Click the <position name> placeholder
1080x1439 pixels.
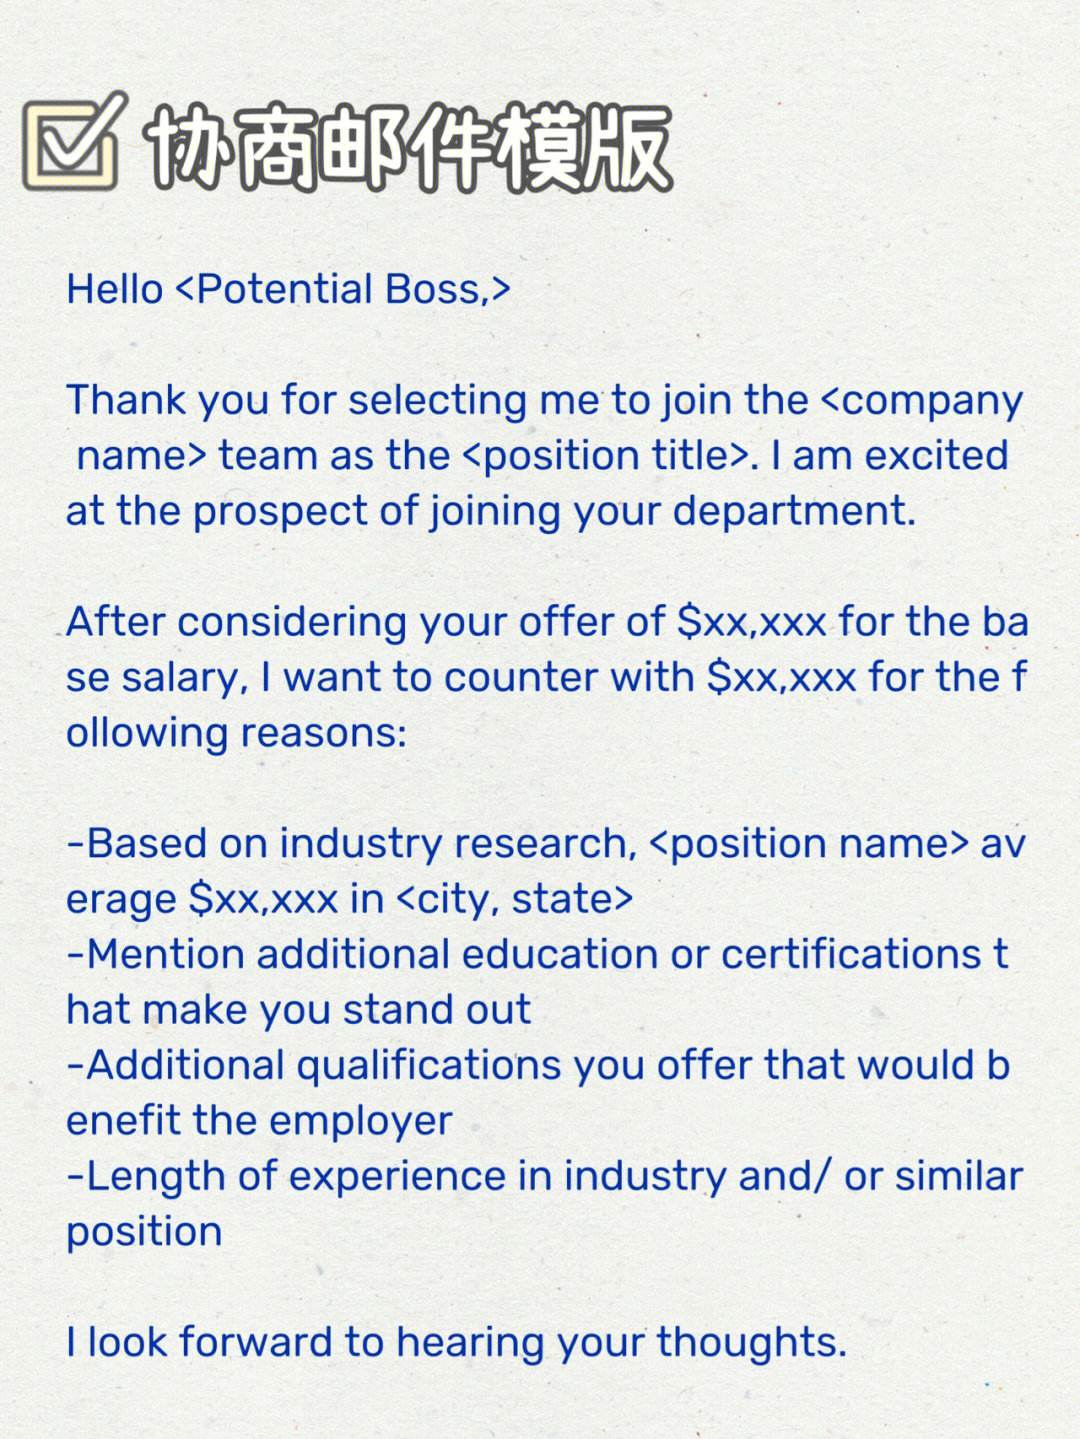pyautogui.click(x=808, y=843)
